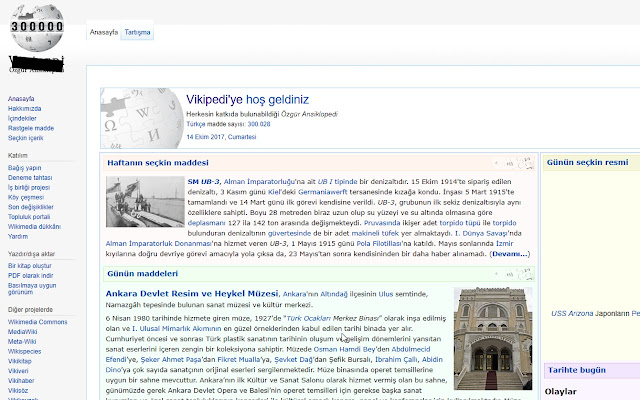Open a random article via Rastgele madde
Image resolution: width=640 pixels, height=400 pixels.
[x=31, y=128]
